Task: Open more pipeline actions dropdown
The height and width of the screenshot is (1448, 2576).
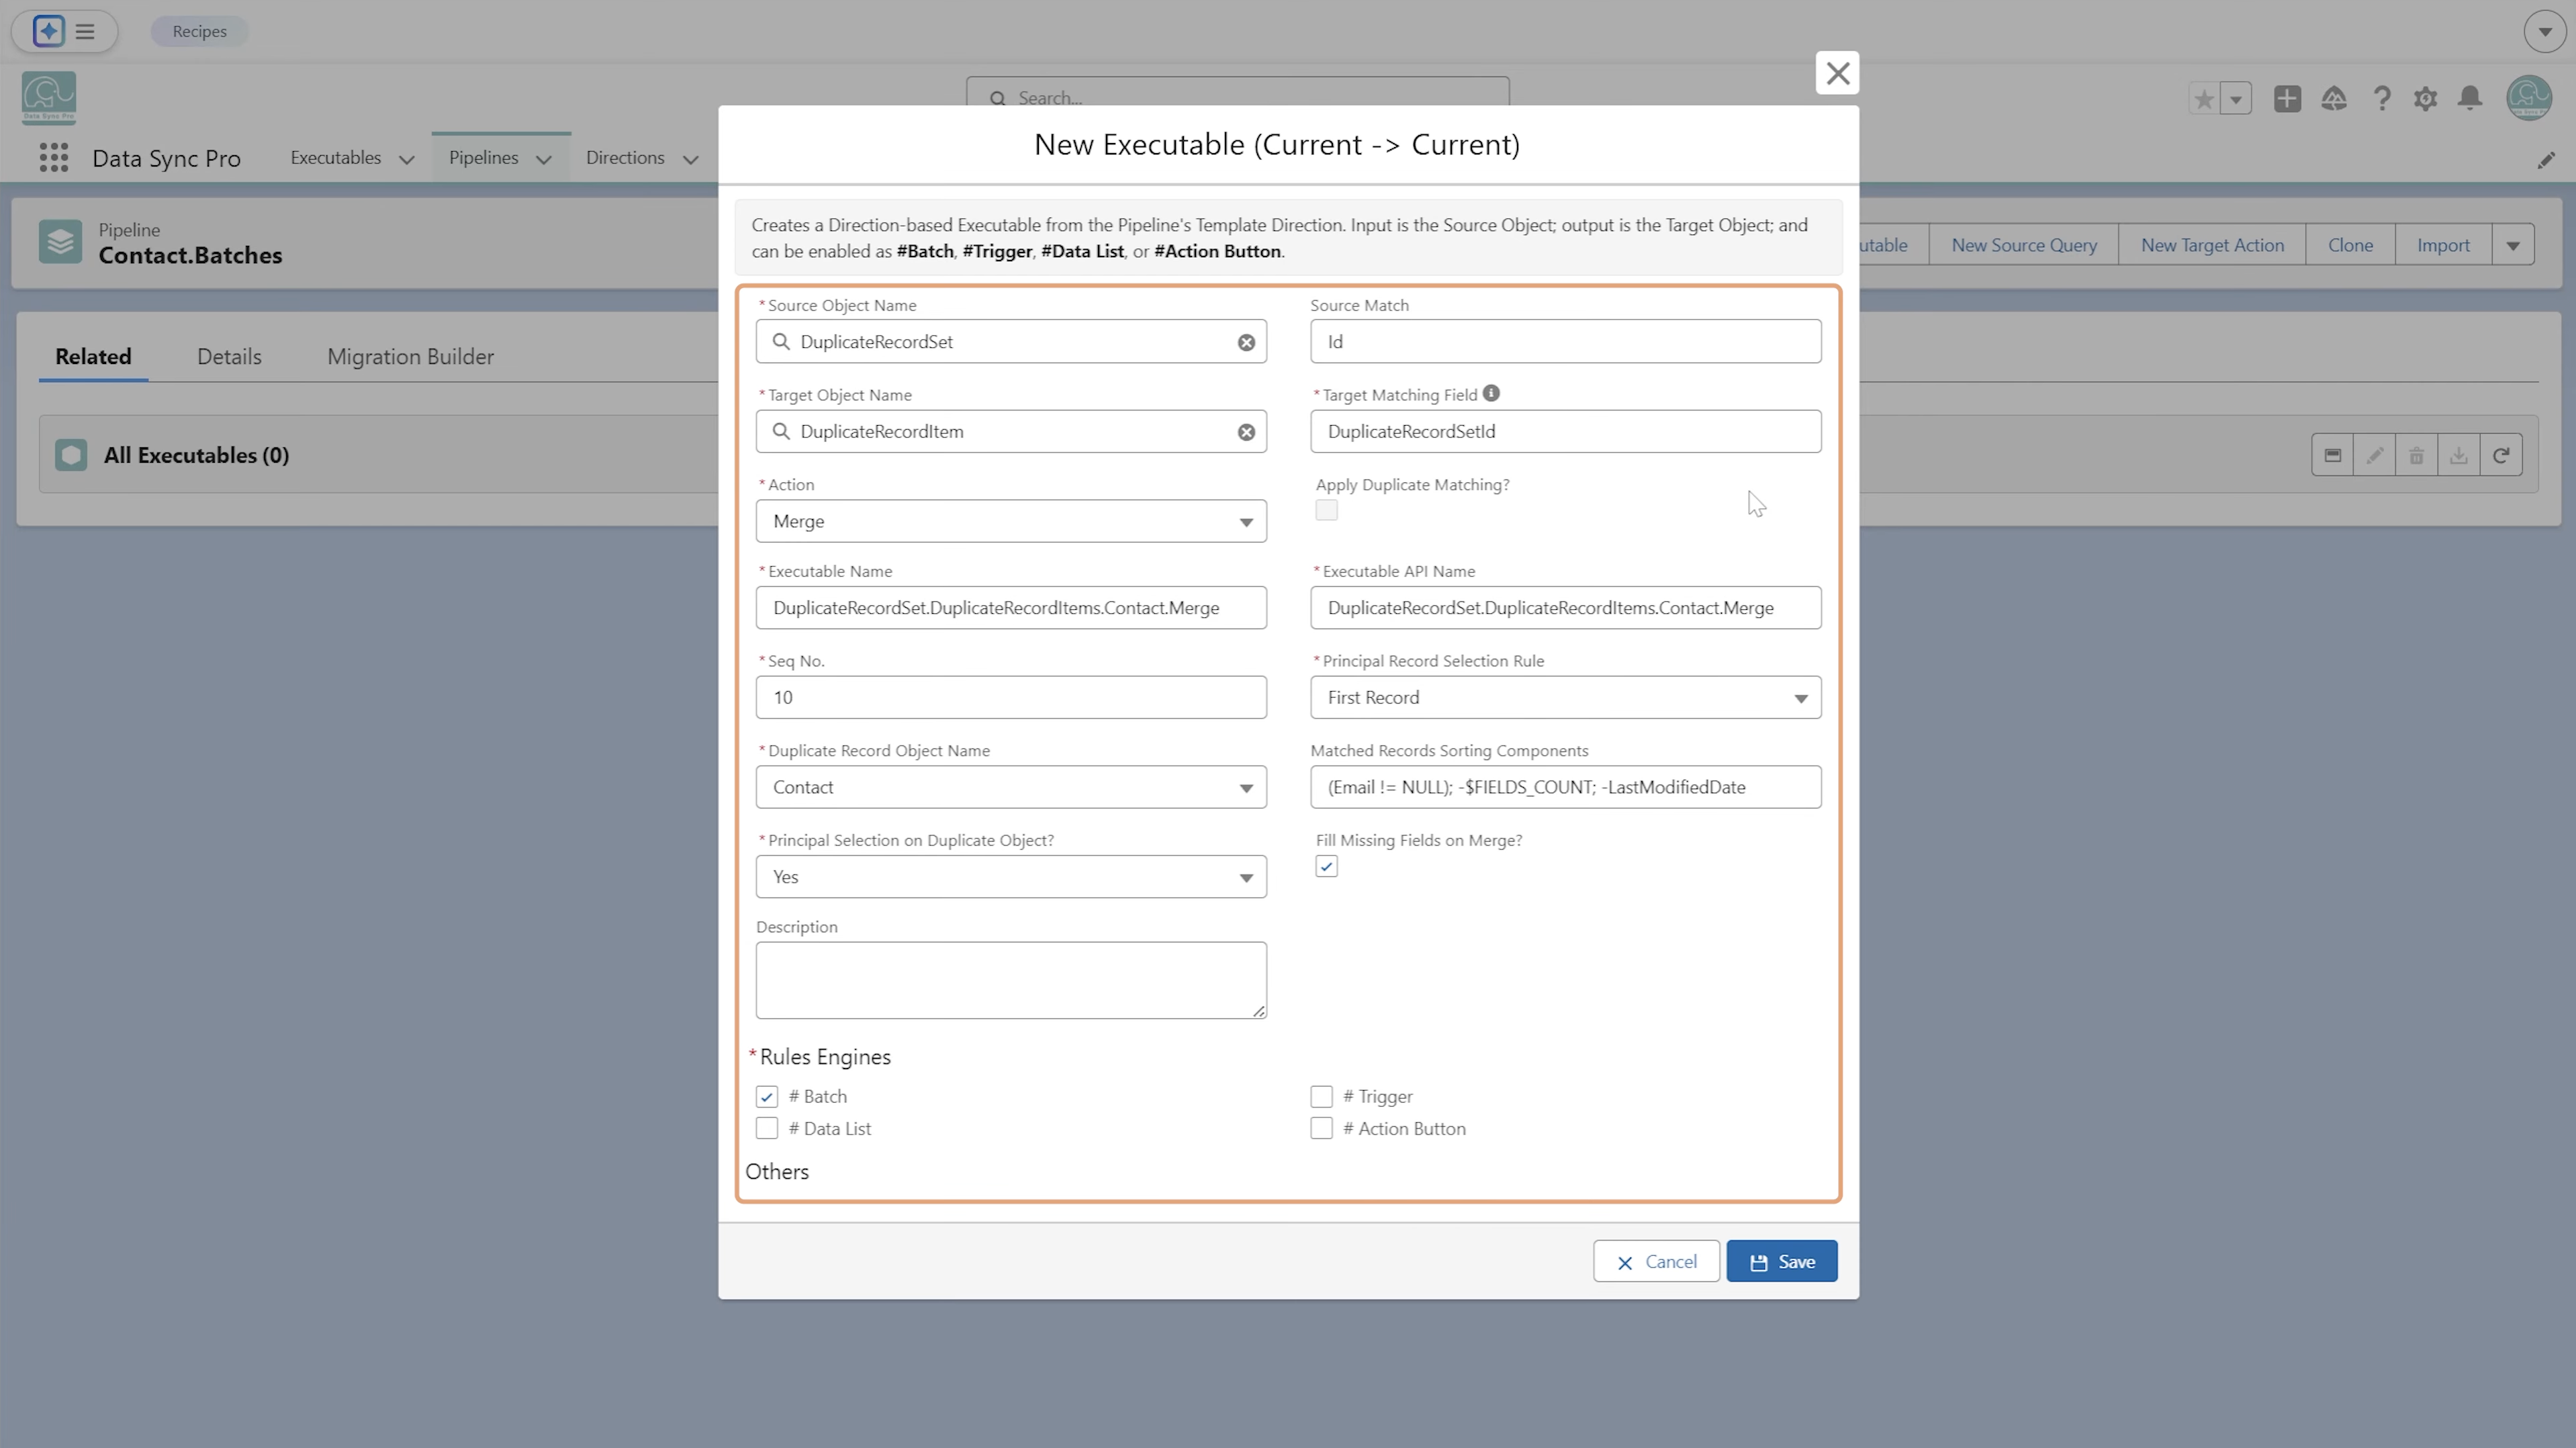Action: (x=2512, y=245)
